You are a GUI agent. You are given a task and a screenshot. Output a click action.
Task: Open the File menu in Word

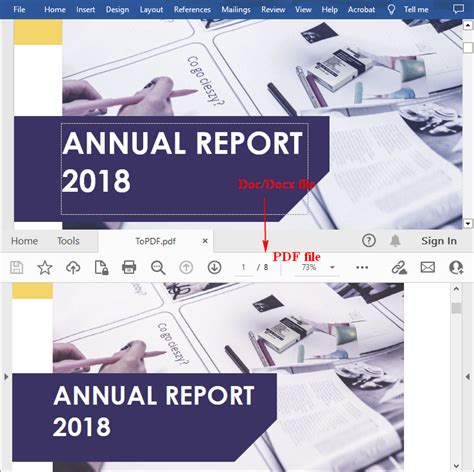point(19,9)
